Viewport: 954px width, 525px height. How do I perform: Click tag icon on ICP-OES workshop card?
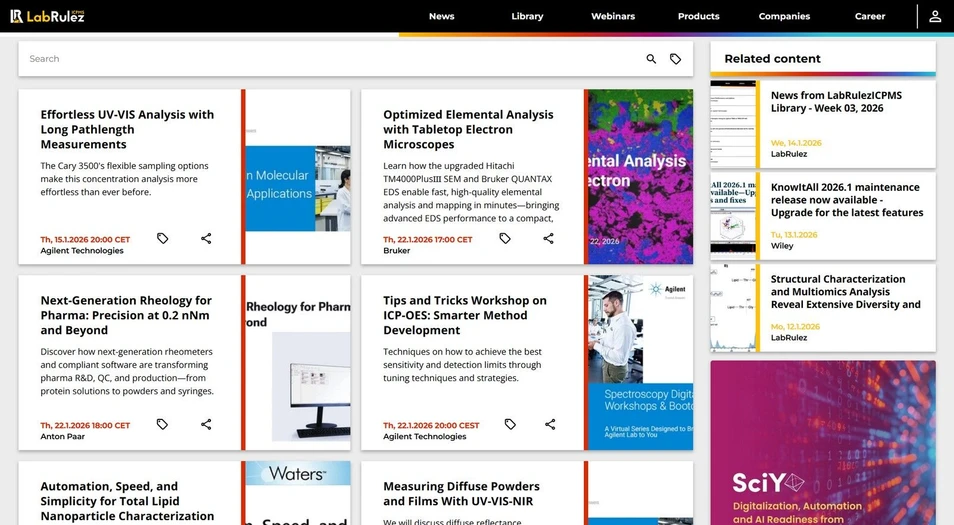510,424
